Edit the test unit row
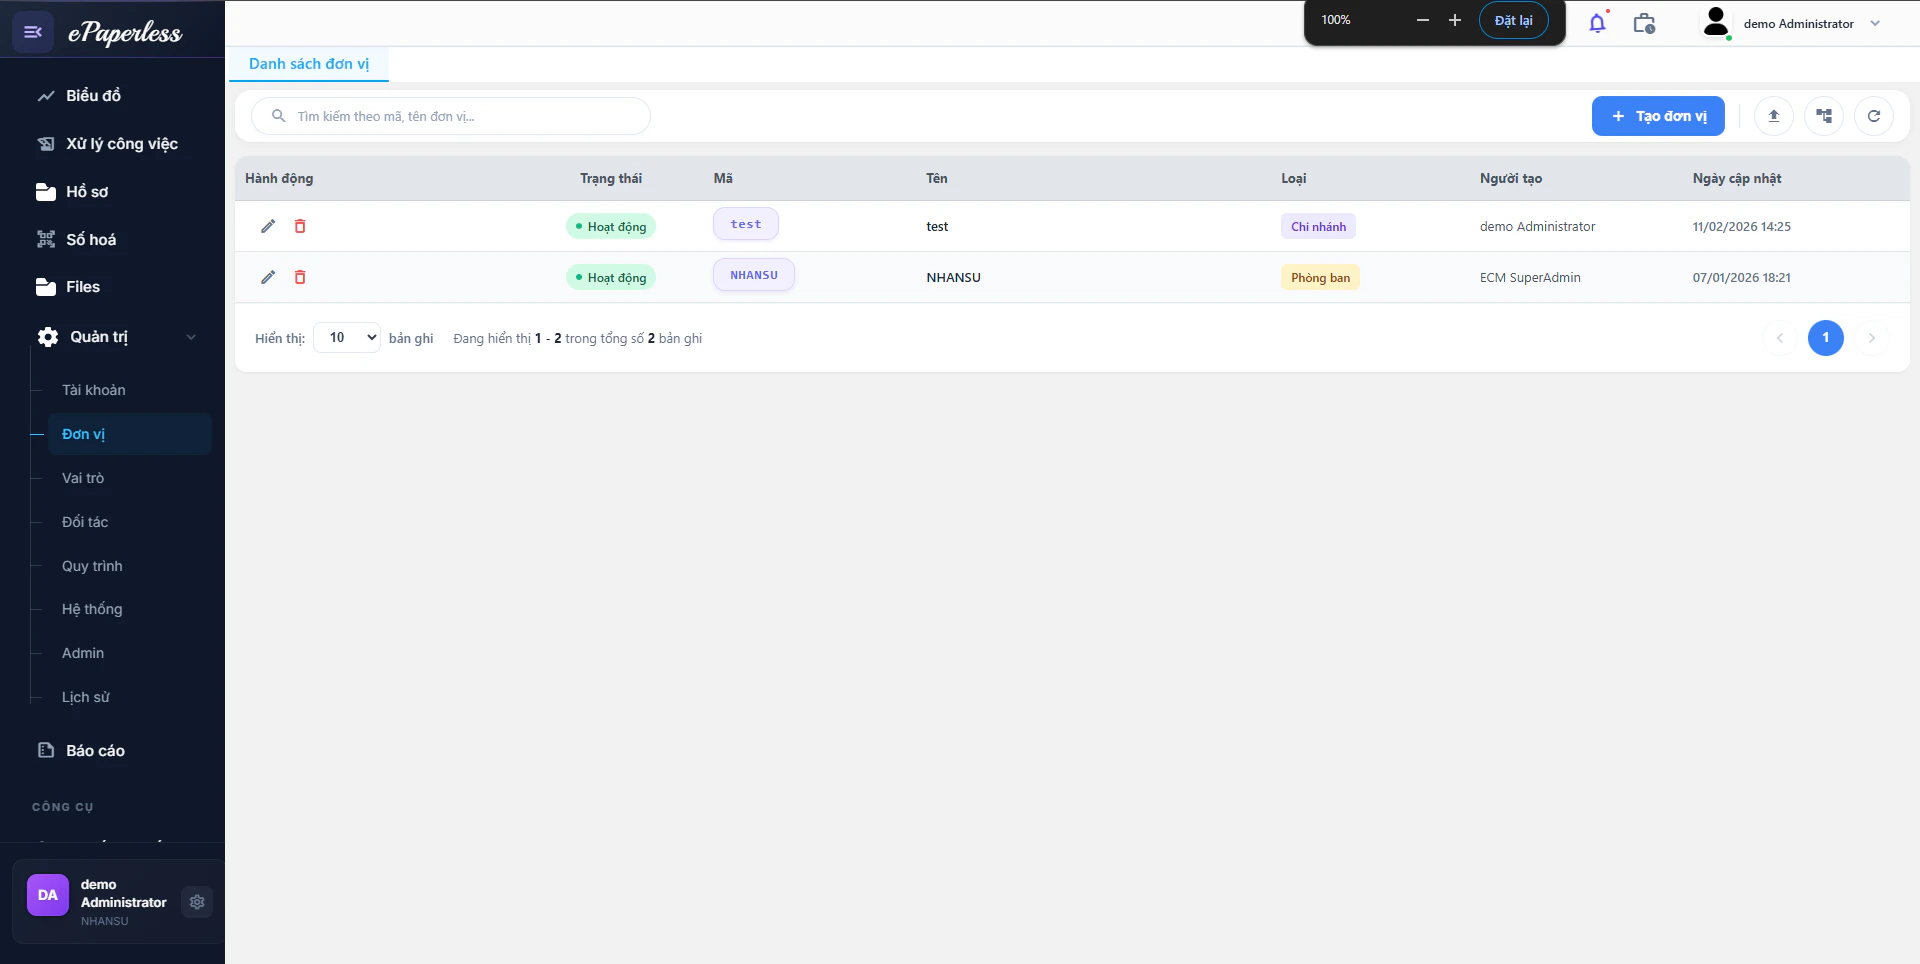Image resolution: width=1920 pixels, height=964 pixels. coord(268,226)
